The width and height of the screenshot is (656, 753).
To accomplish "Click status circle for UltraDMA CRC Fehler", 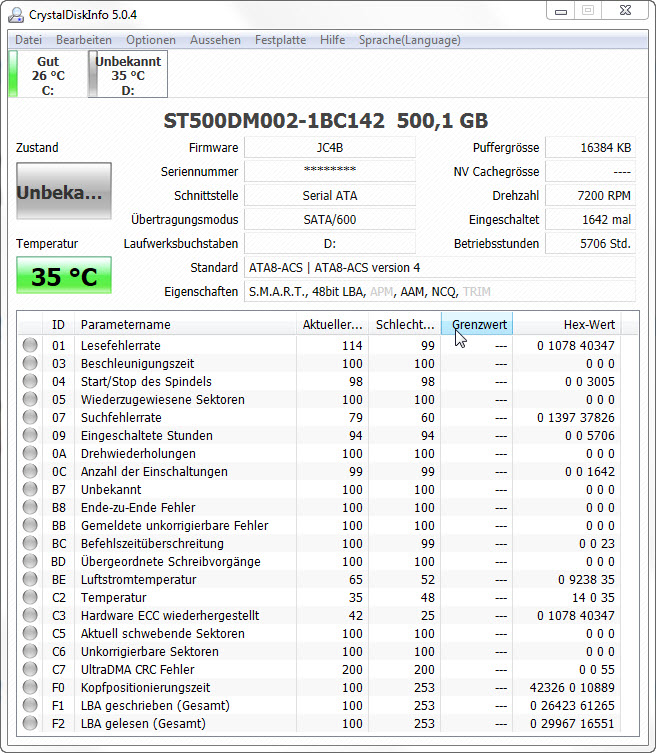I will [x=30, y=669].
